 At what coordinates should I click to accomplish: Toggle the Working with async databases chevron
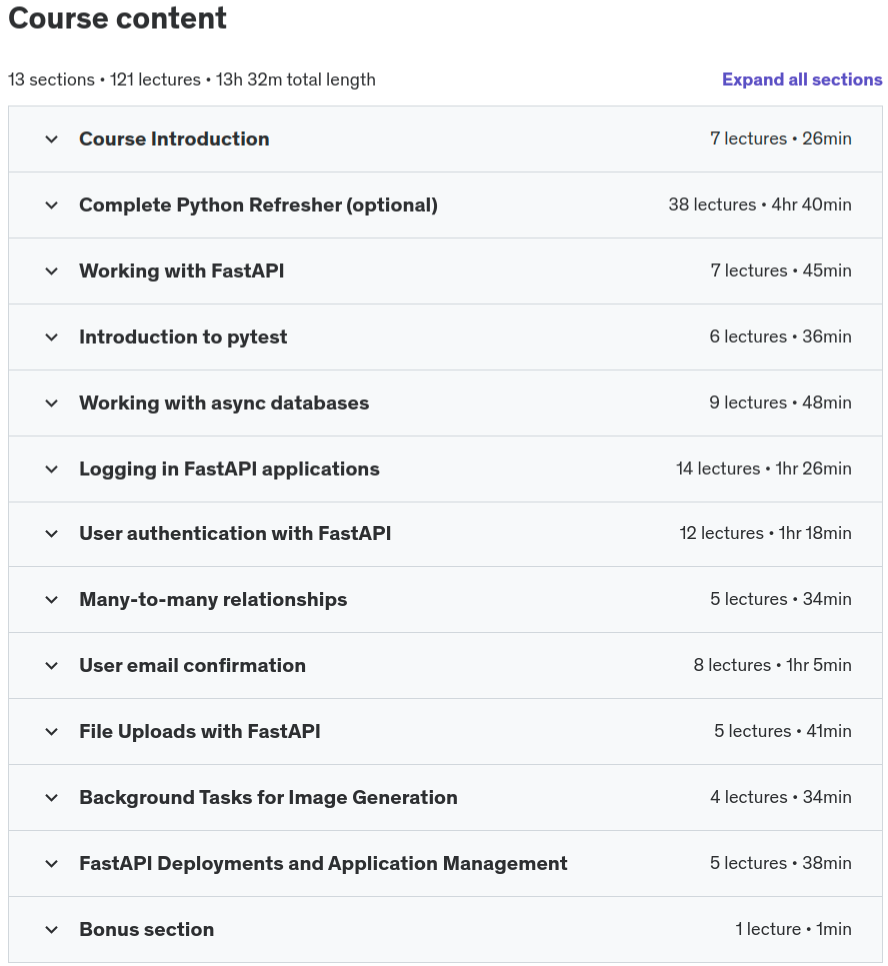pos(52,403)
